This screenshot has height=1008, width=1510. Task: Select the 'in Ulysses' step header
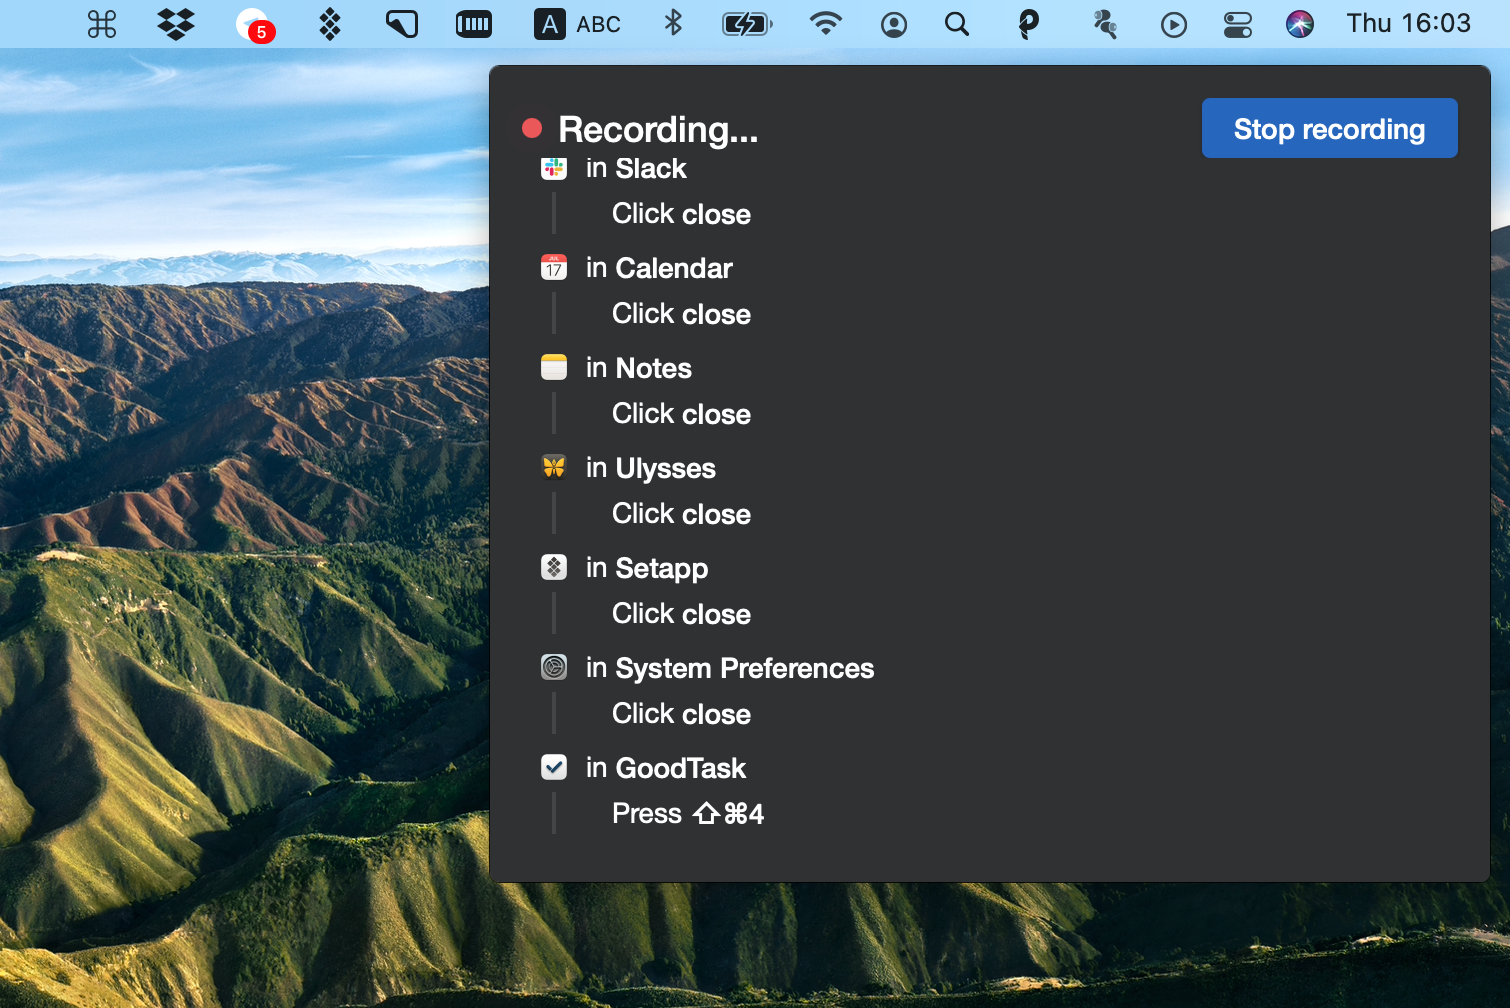tap(651, 468)
